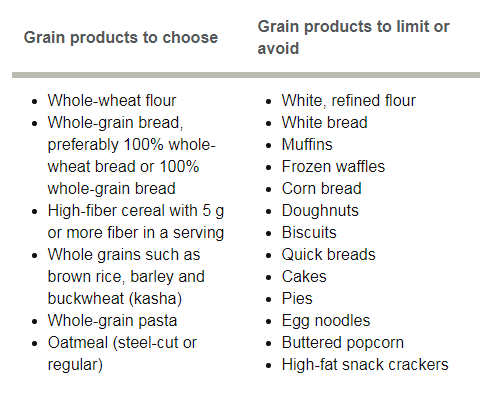Click the 'Corn bread' item
Viewport: 491px width, 396px height.
point(321,188)
